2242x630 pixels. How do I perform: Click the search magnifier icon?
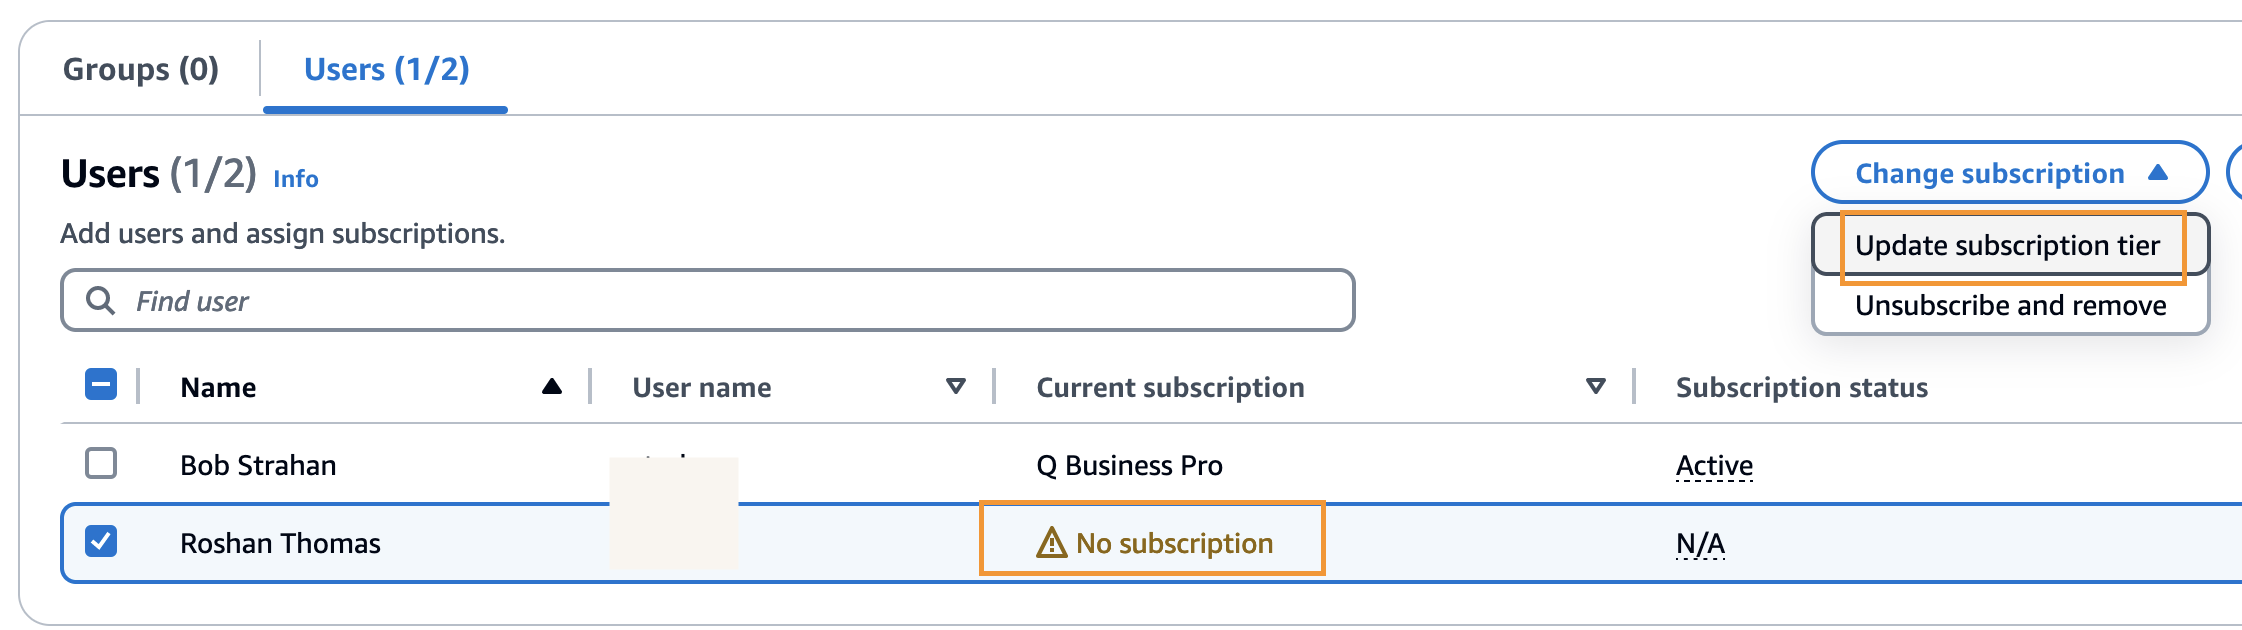pyautogui.click(x=100, y=300)
